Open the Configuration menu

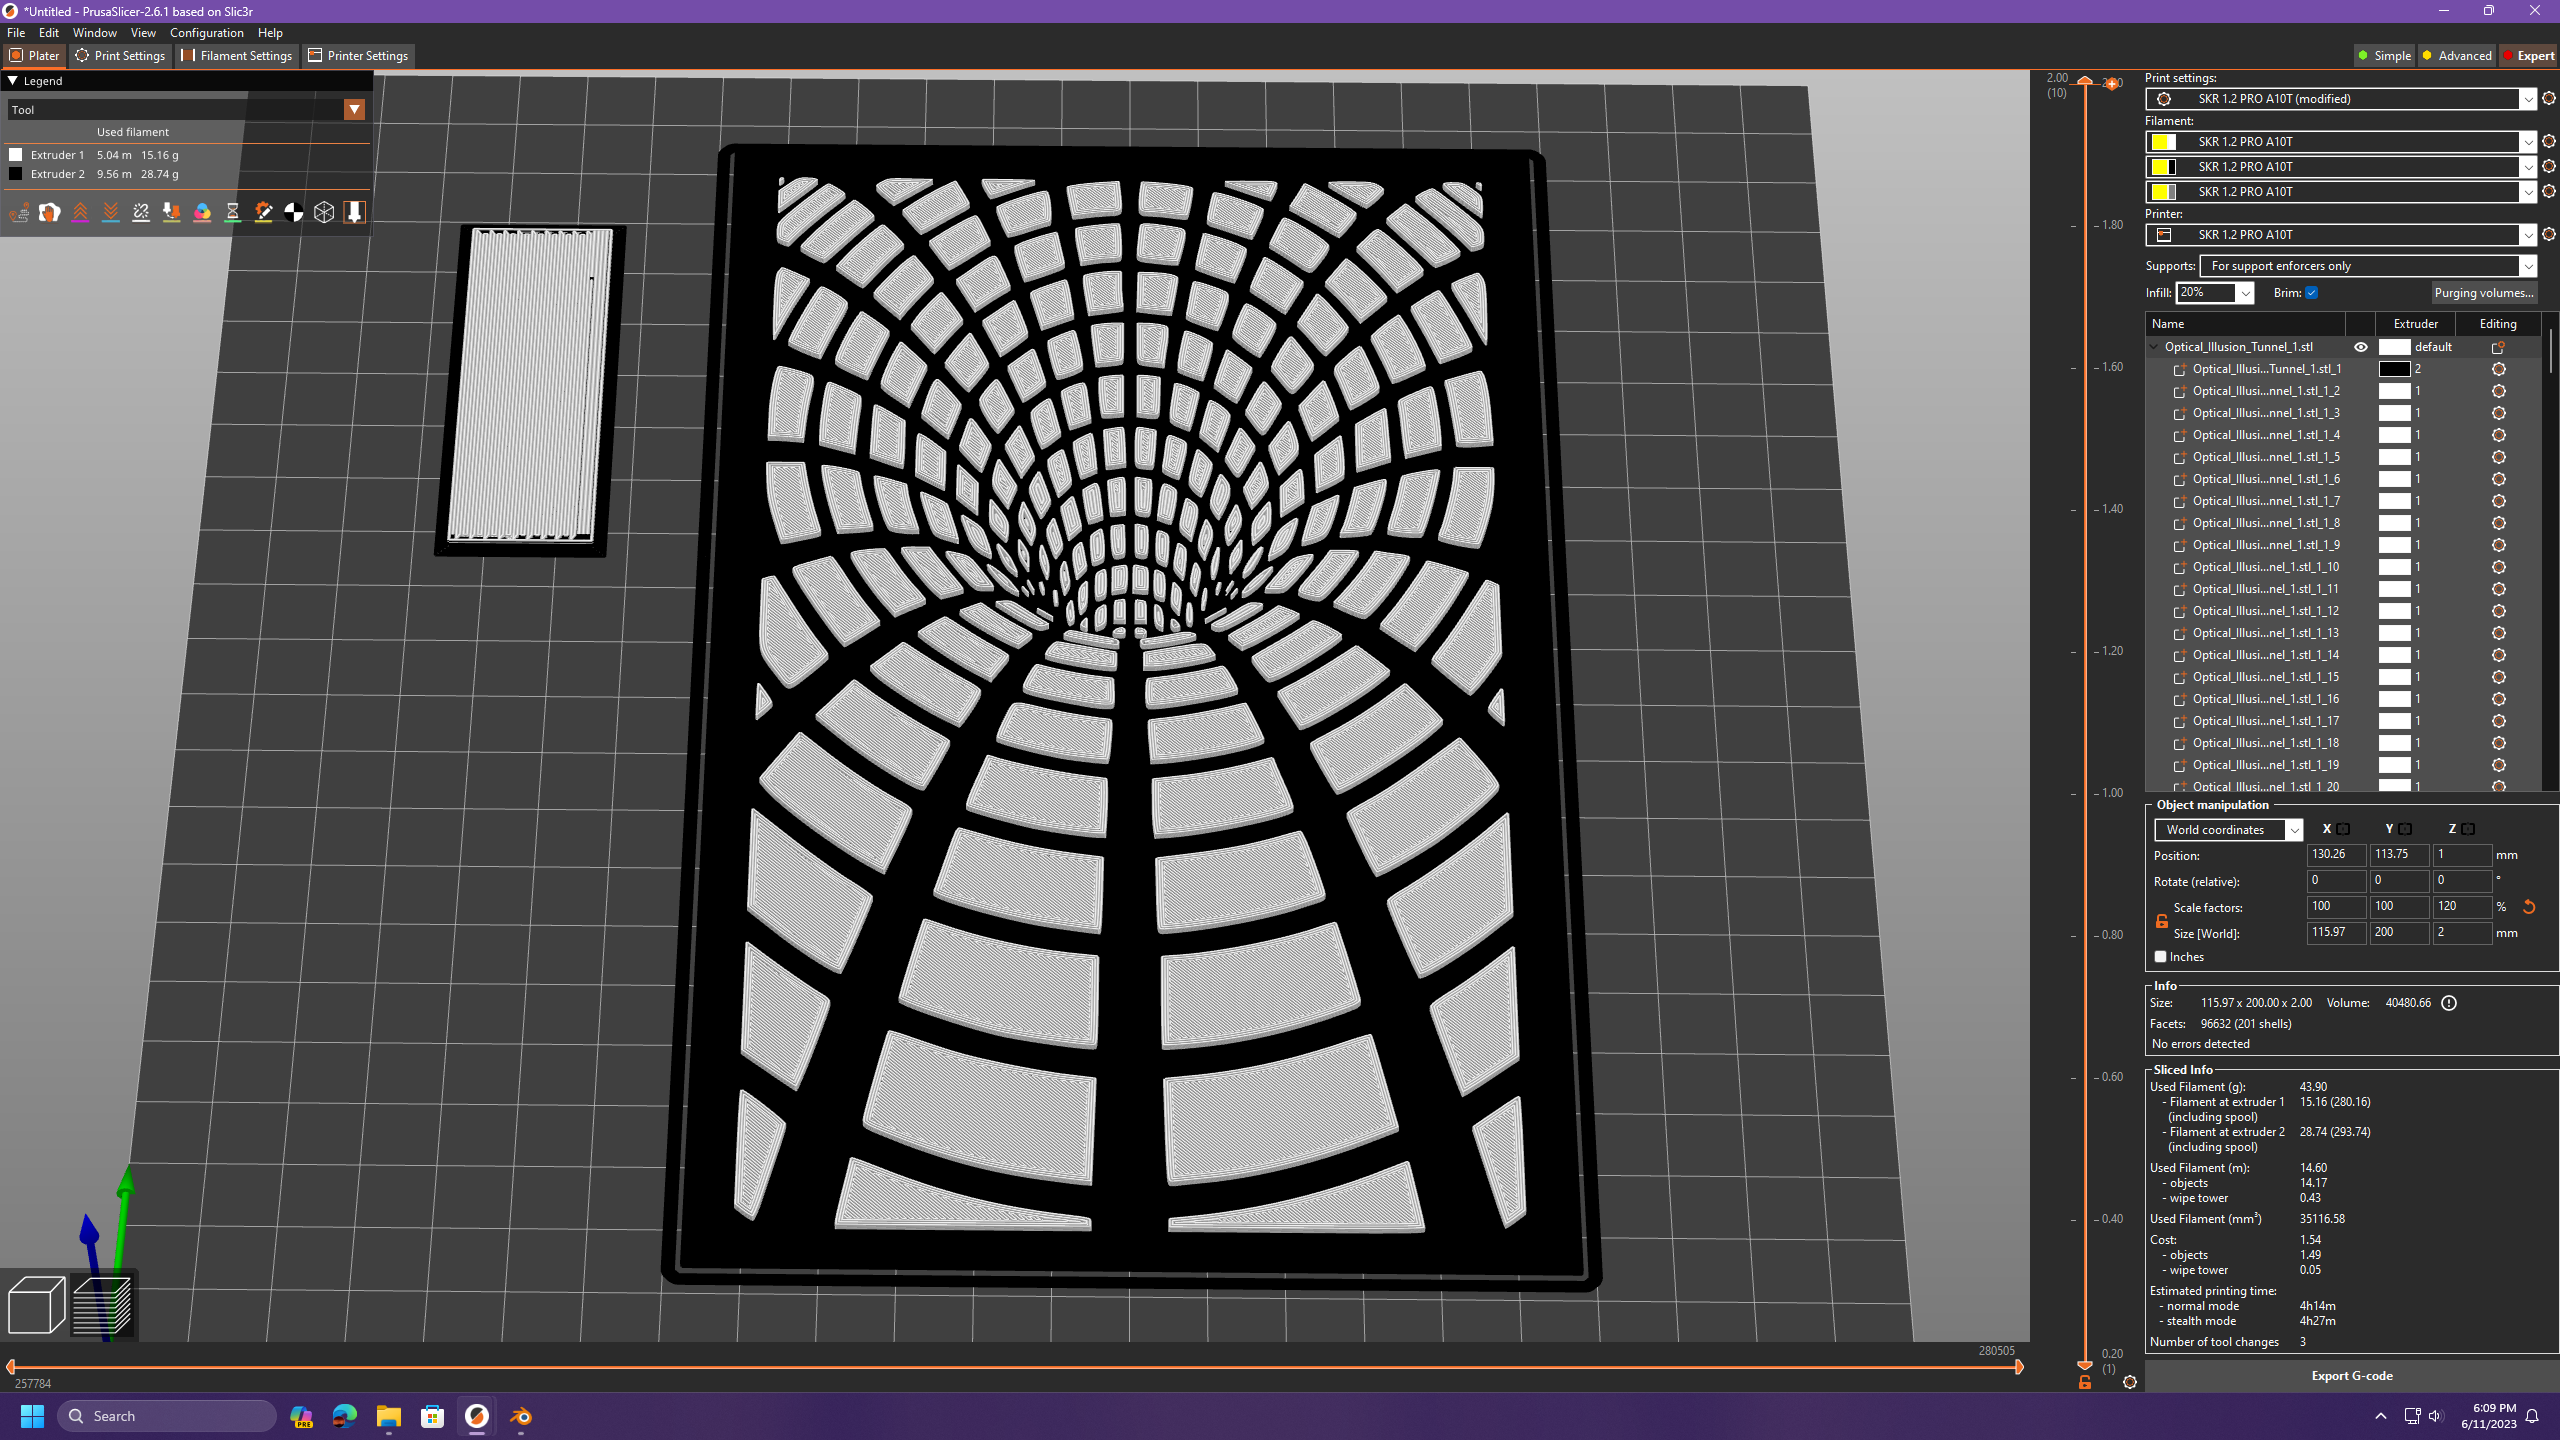pyautogui.click(x=206, y=33)
